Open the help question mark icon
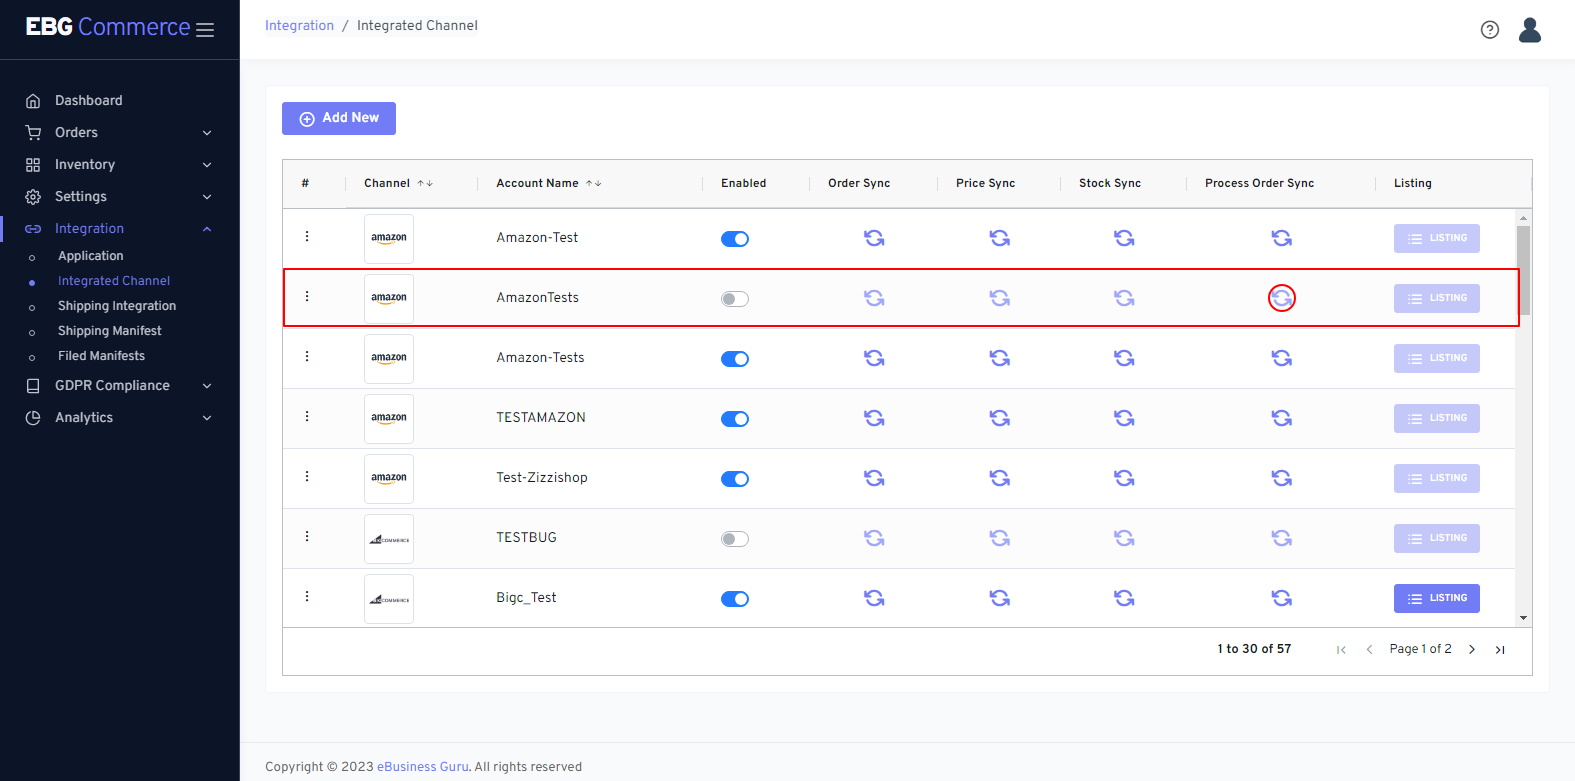The image size is (1575, 781). click(1489, 30)
